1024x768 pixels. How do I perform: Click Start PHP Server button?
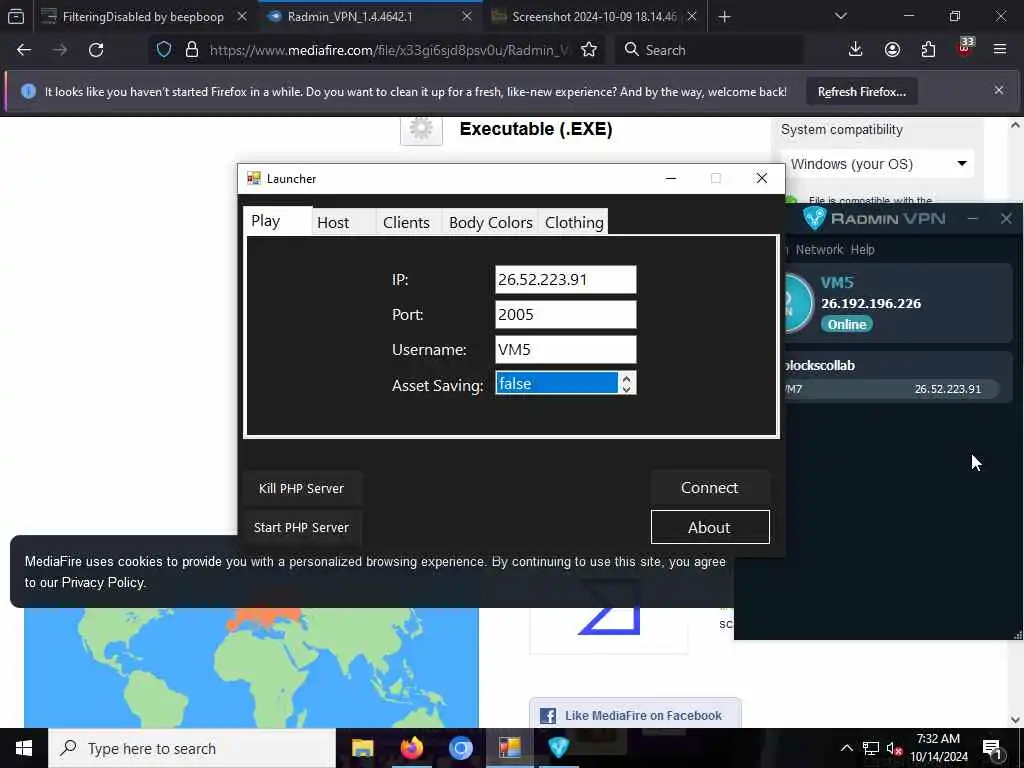301,527
